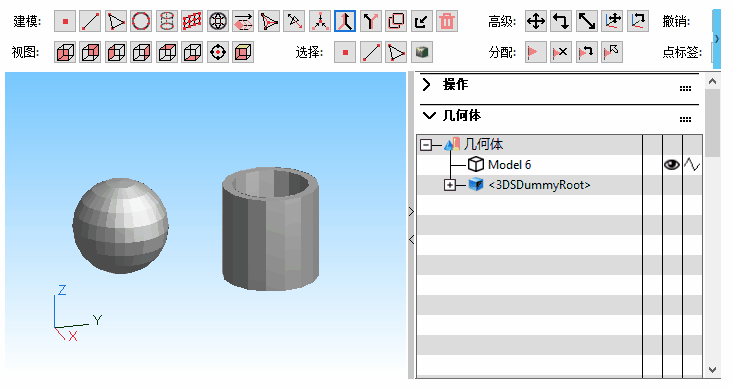Screen dimensions: 732x388
Task: Click the duplicate overlapping squares icon
Action: click(396, 21)
